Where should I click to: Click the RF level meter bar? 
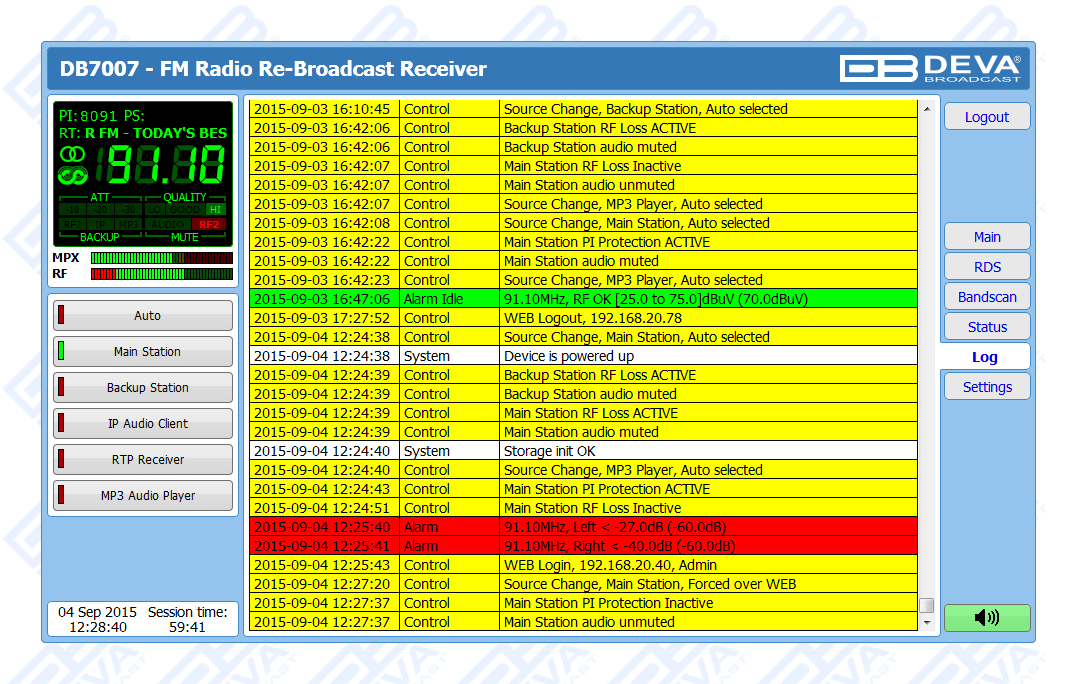point(161,274)
